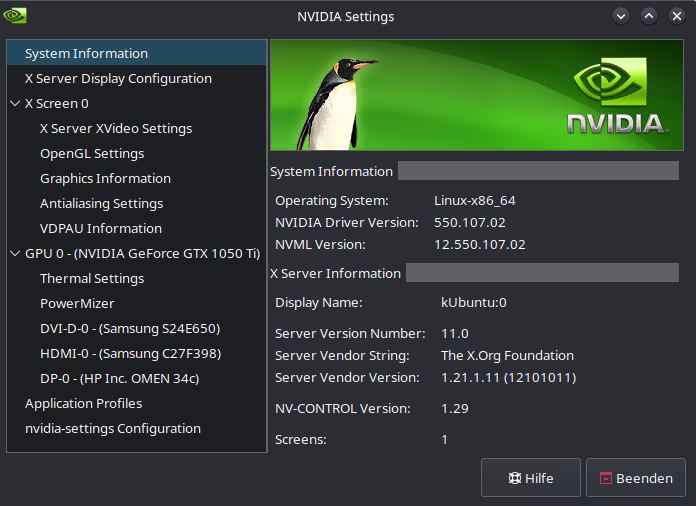Click the X Server Information section header
696x506 pixels.
335,273
